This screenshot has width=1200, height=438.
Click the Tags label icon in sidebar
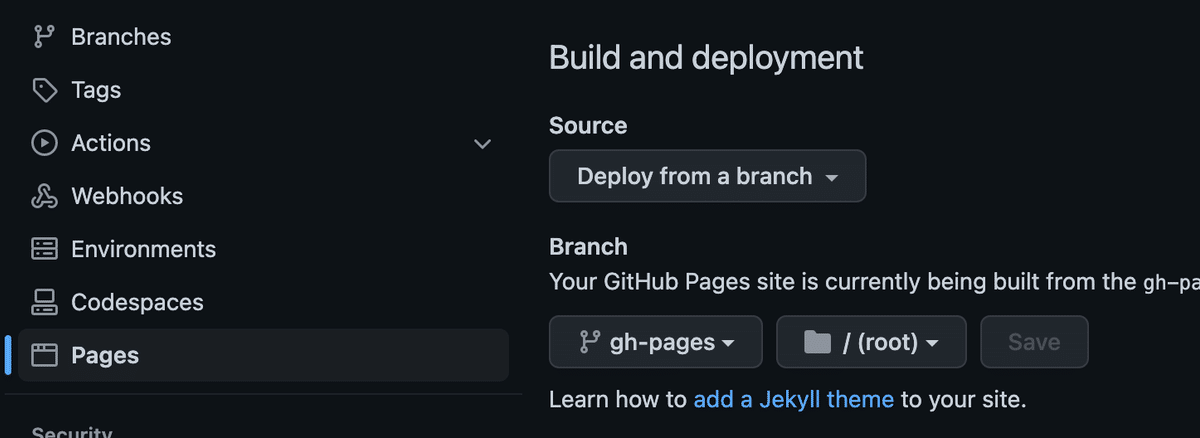(x=44, y=90)
